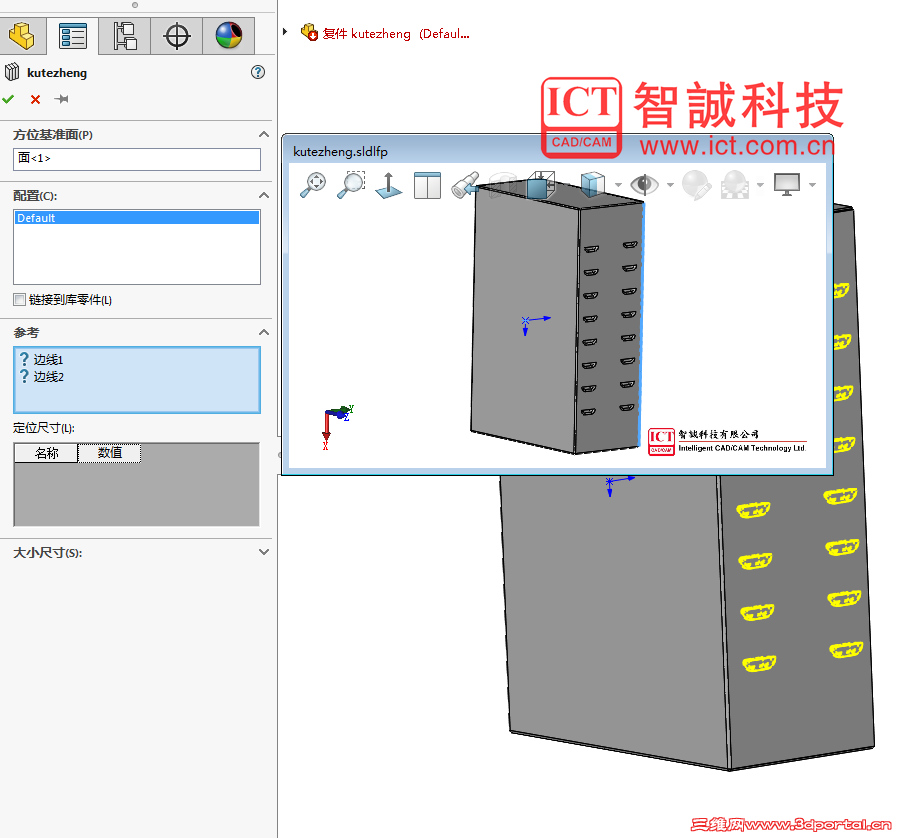
Task: Open the Display Style dropdown arrow
Action: 618,185
